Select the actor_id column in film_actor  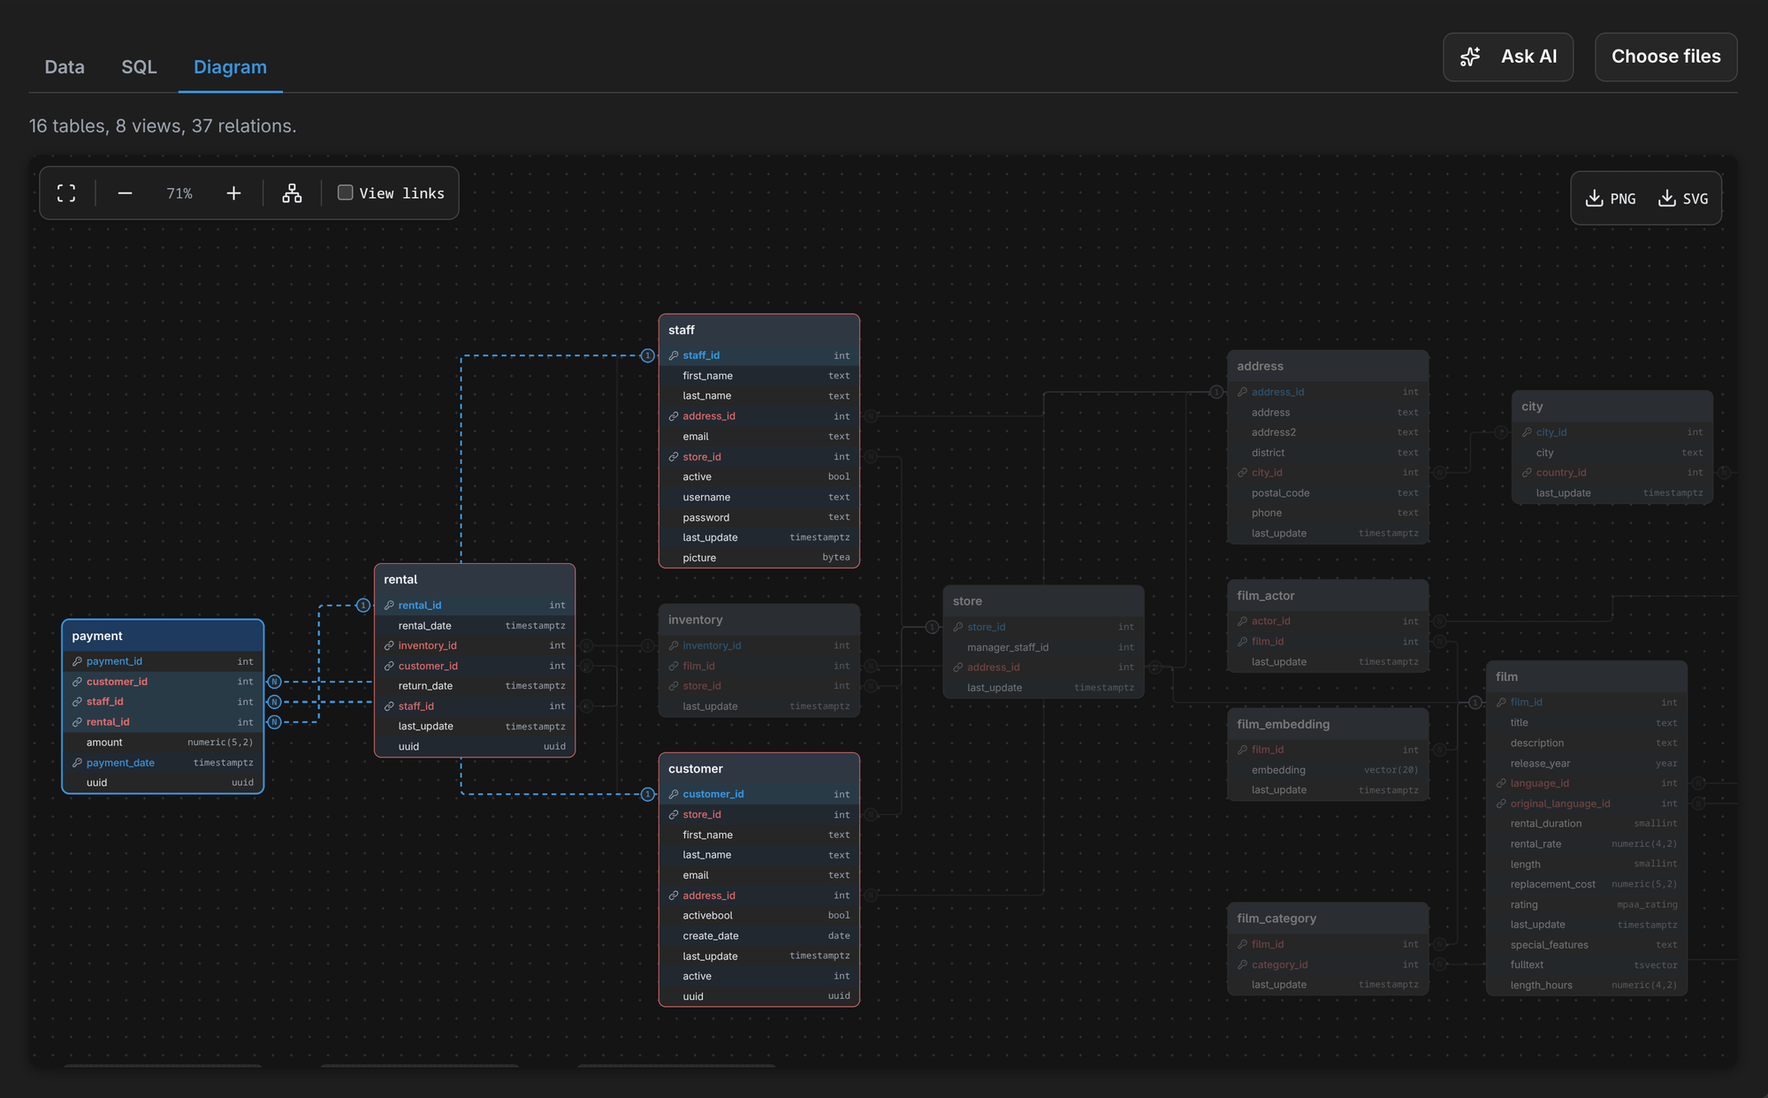pyautogui.click(x=1328, y=621)
